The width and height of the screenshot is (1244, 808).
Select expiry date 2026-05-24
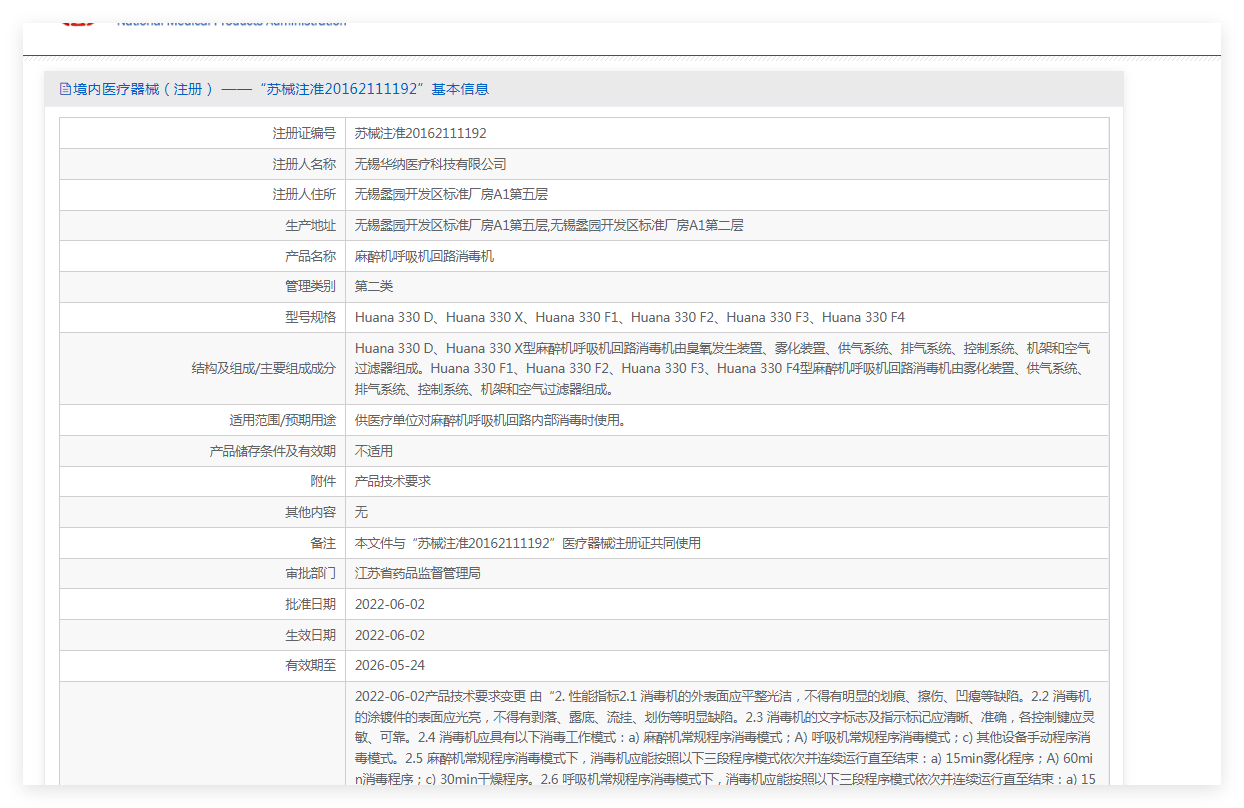click(x=390, y=666)
